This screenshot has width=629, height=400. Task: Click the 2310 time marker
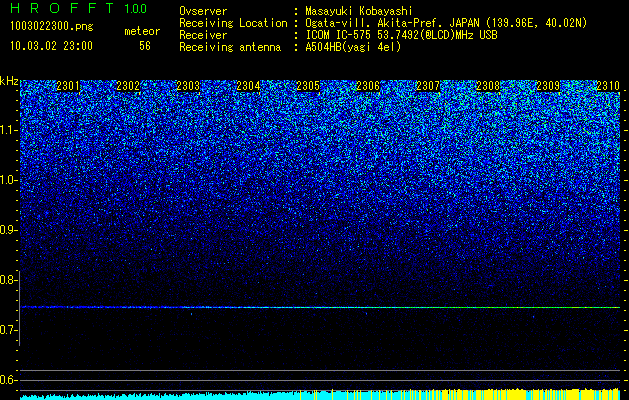coord(608,86)
